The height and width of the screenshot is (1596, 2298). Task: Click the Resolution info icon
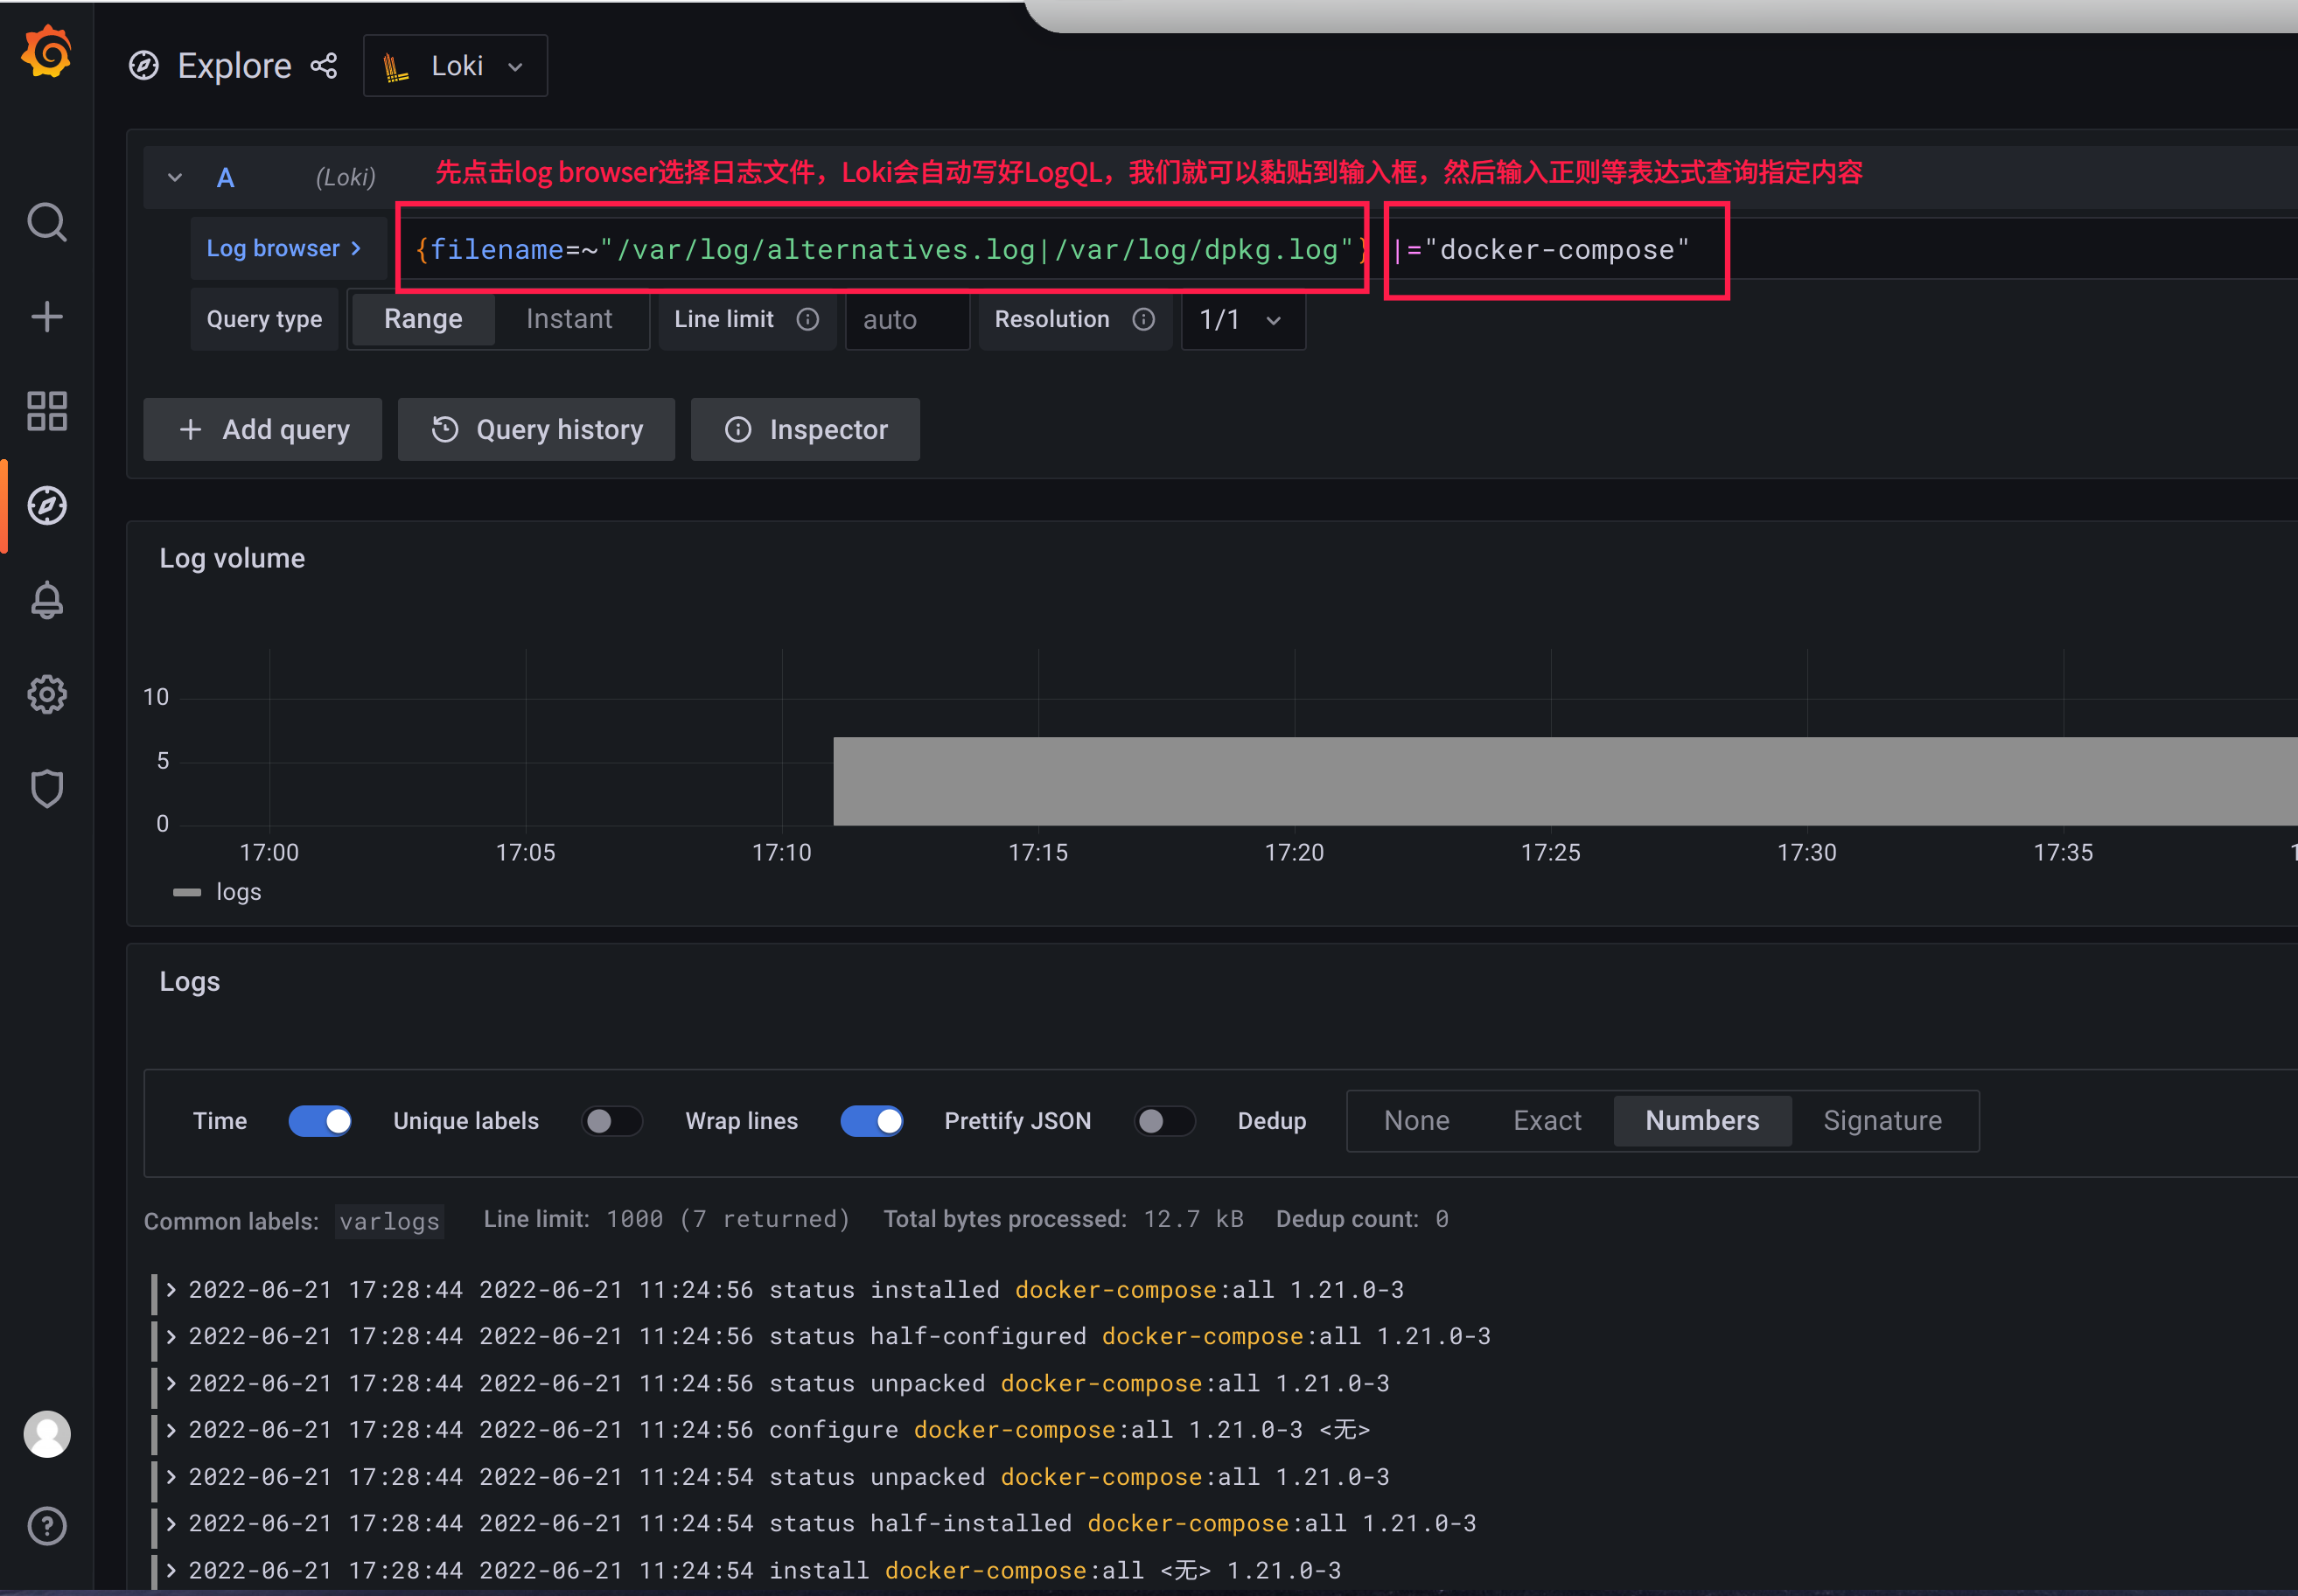tap(1143, 319)
